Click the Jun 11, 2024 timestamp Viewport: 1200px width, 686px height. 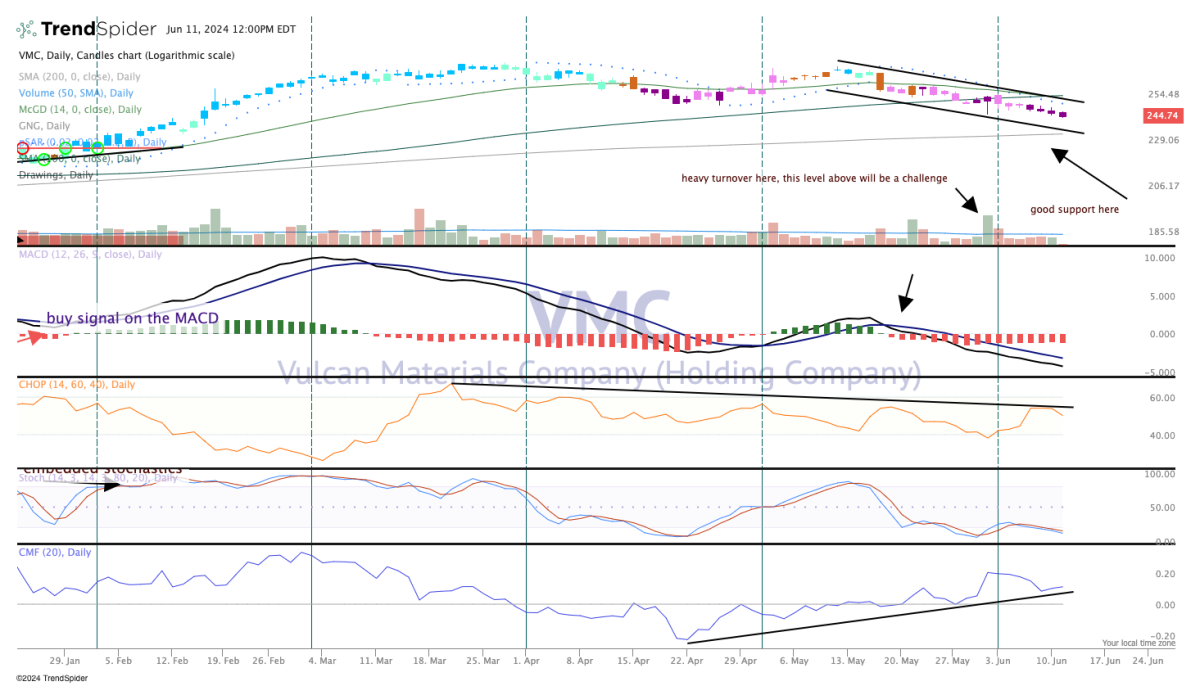[x=228, y=28]
